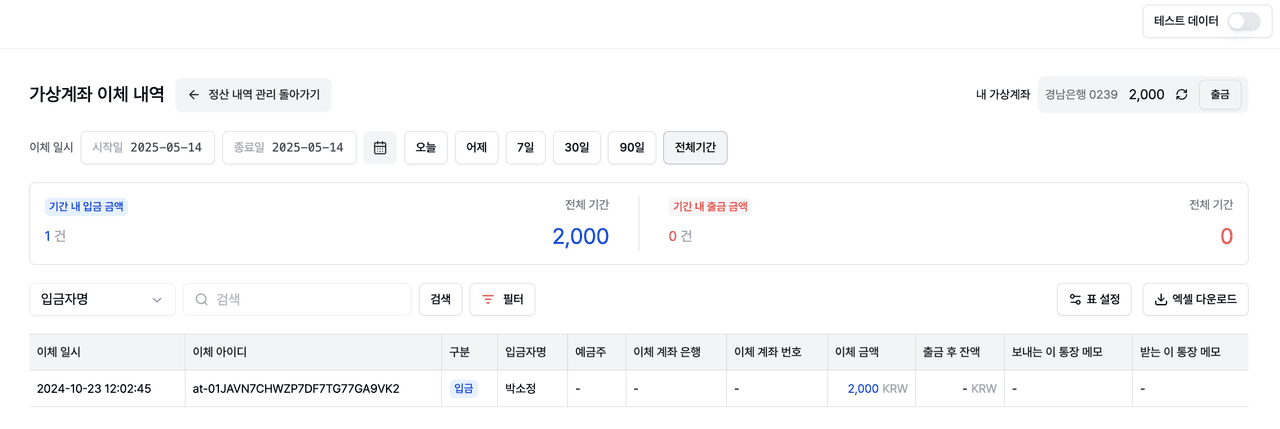The width and height of the screenshot is (1280, 429).
Task: Click the 시작일 start date field
Action: (148, 148)
